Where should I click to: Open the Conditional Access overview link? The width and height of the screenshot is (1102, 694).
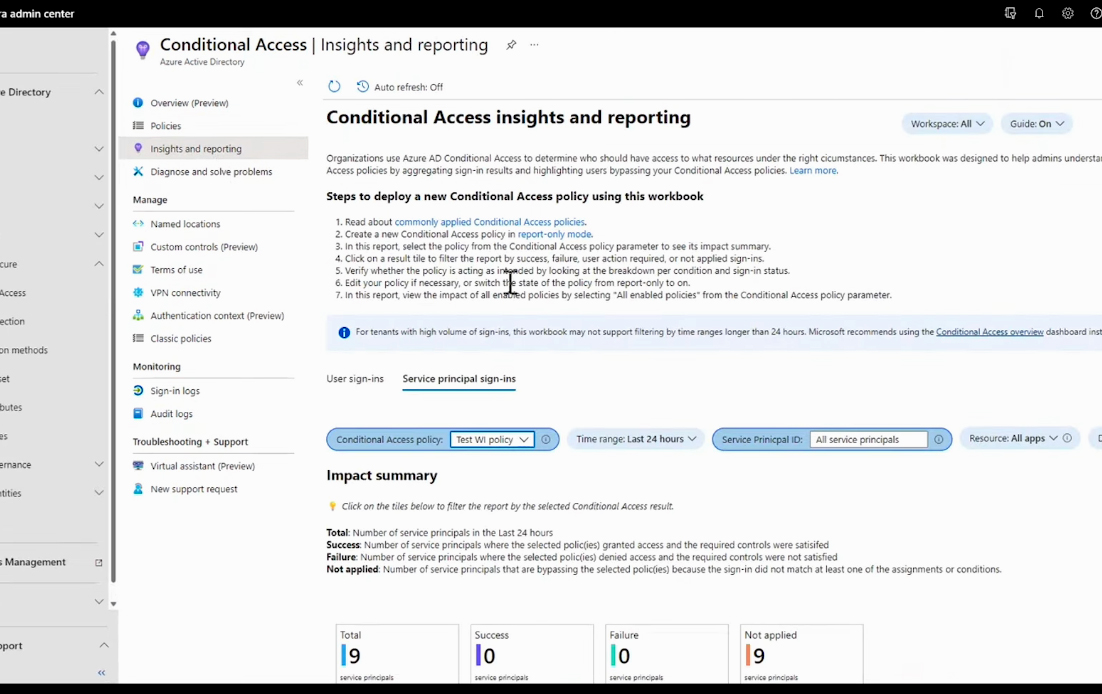click(990, 332)
